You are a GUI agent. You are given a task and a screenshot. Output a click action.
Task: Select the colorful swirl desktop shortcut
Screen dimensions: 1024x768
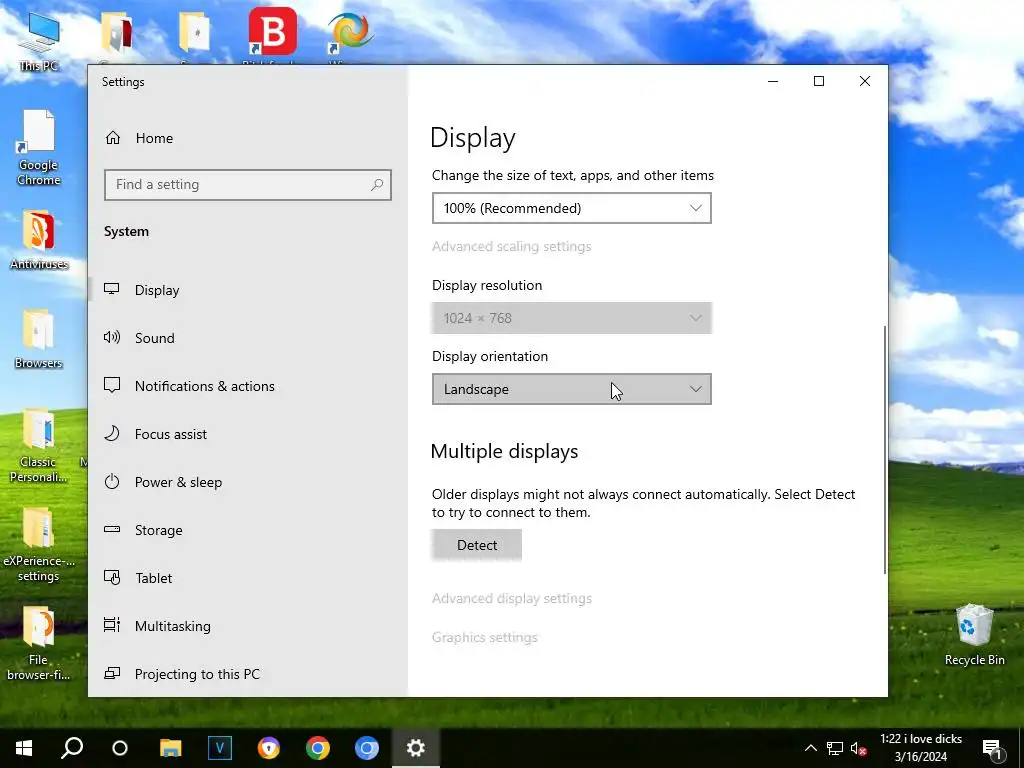tap(350, 33)
